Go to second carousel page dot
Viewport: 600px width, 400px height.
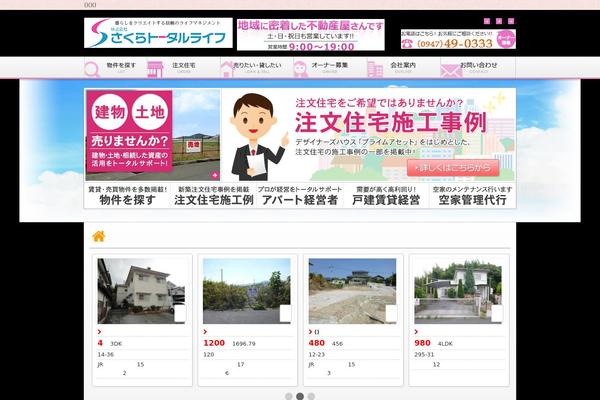coord(300,396)
